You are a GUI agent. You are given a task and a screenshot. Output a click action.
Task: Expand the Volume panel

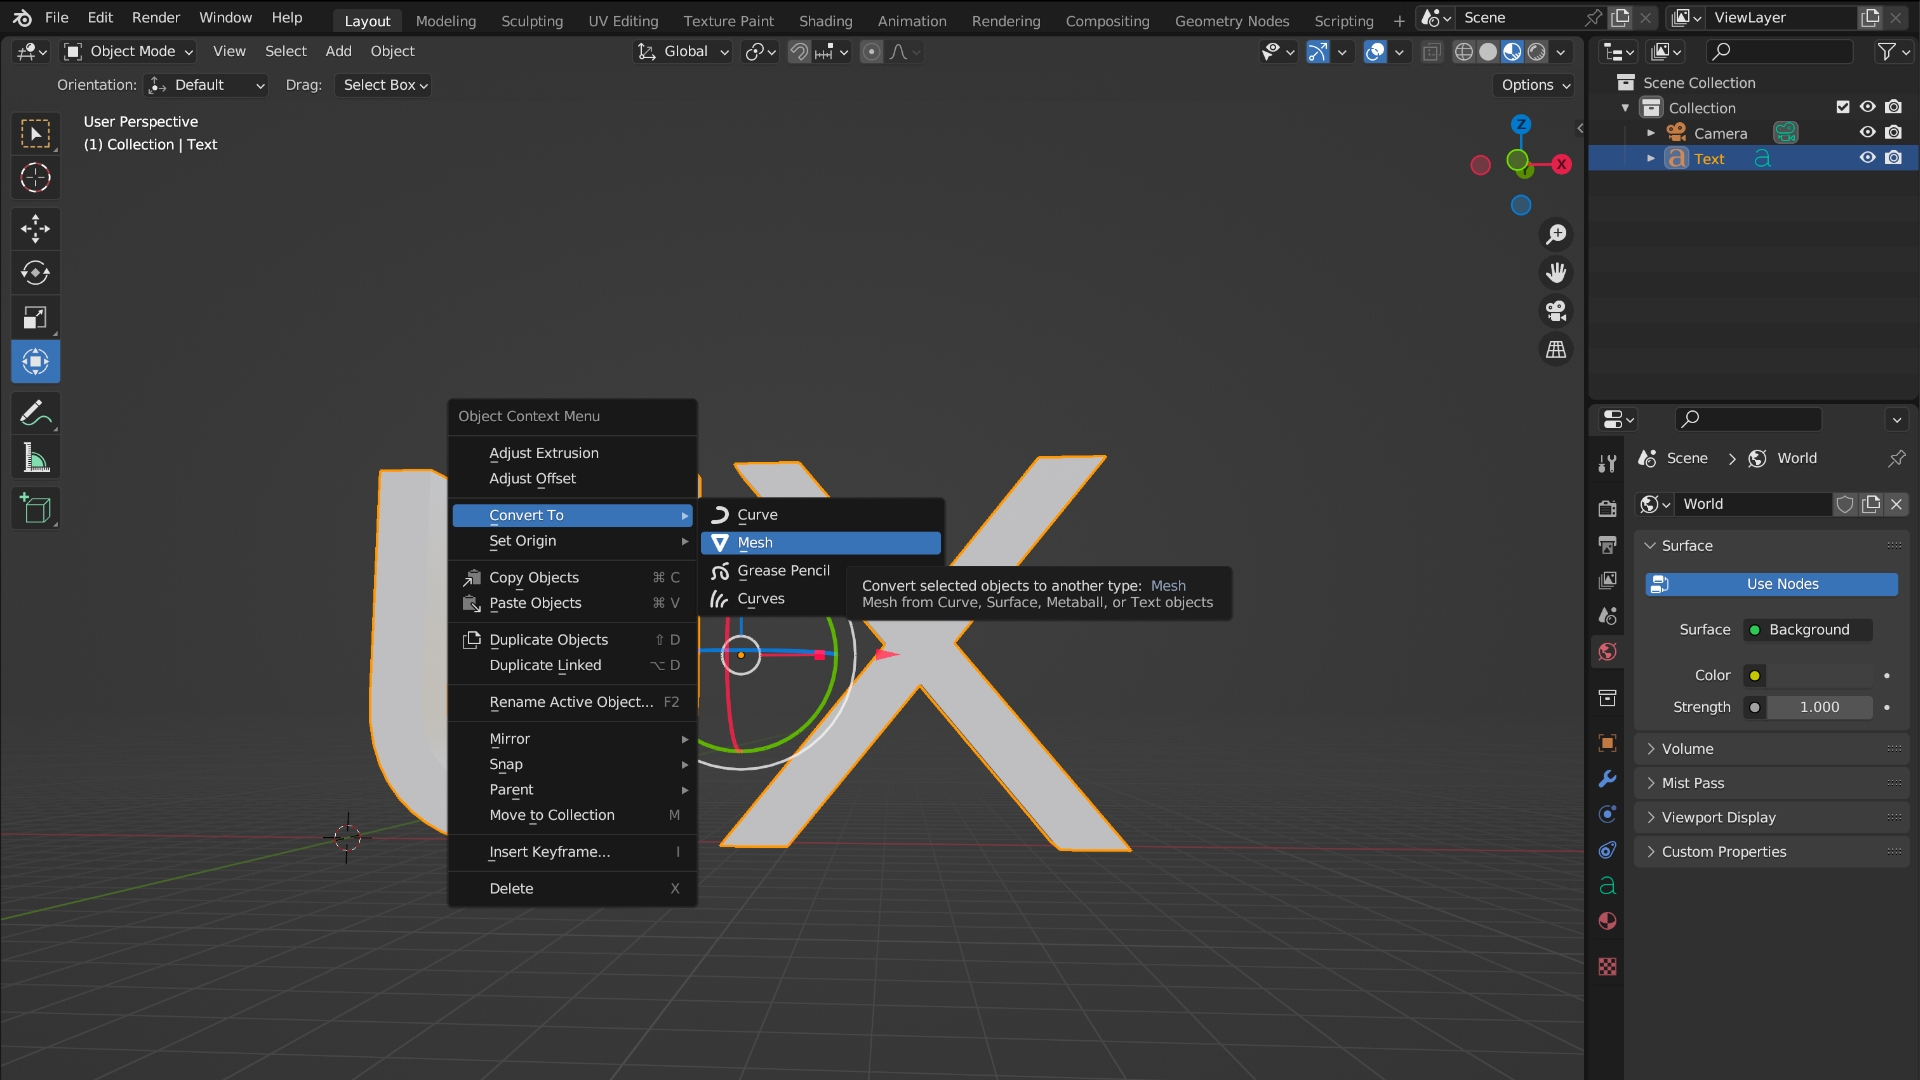[x=1687, y=749]
